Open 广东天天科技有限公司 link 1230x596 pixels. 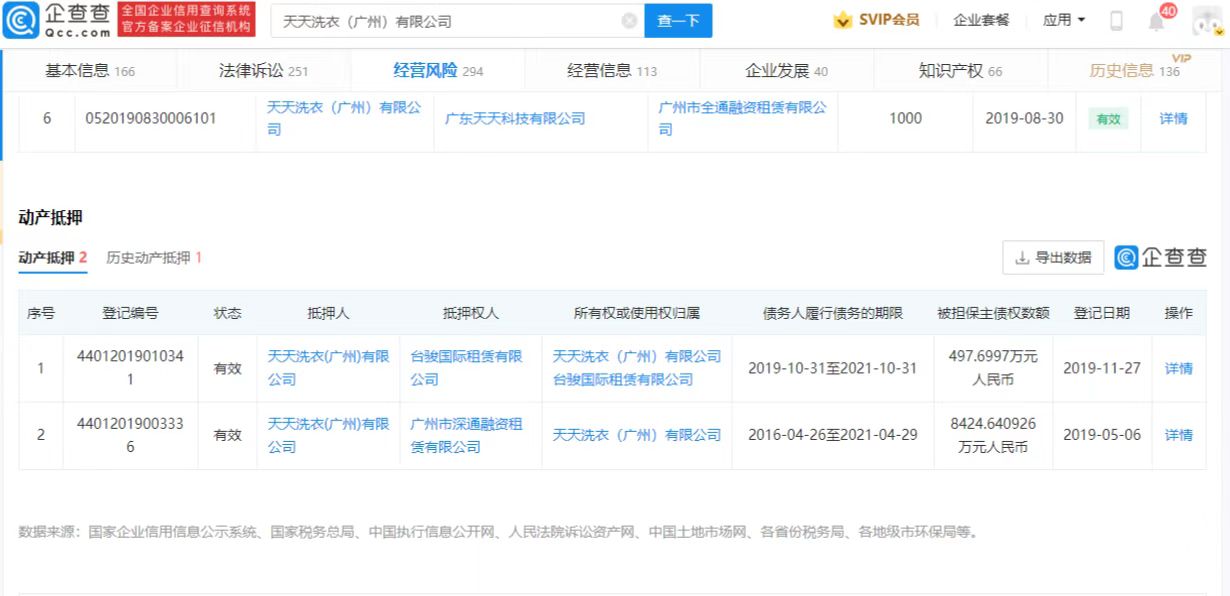515,119
